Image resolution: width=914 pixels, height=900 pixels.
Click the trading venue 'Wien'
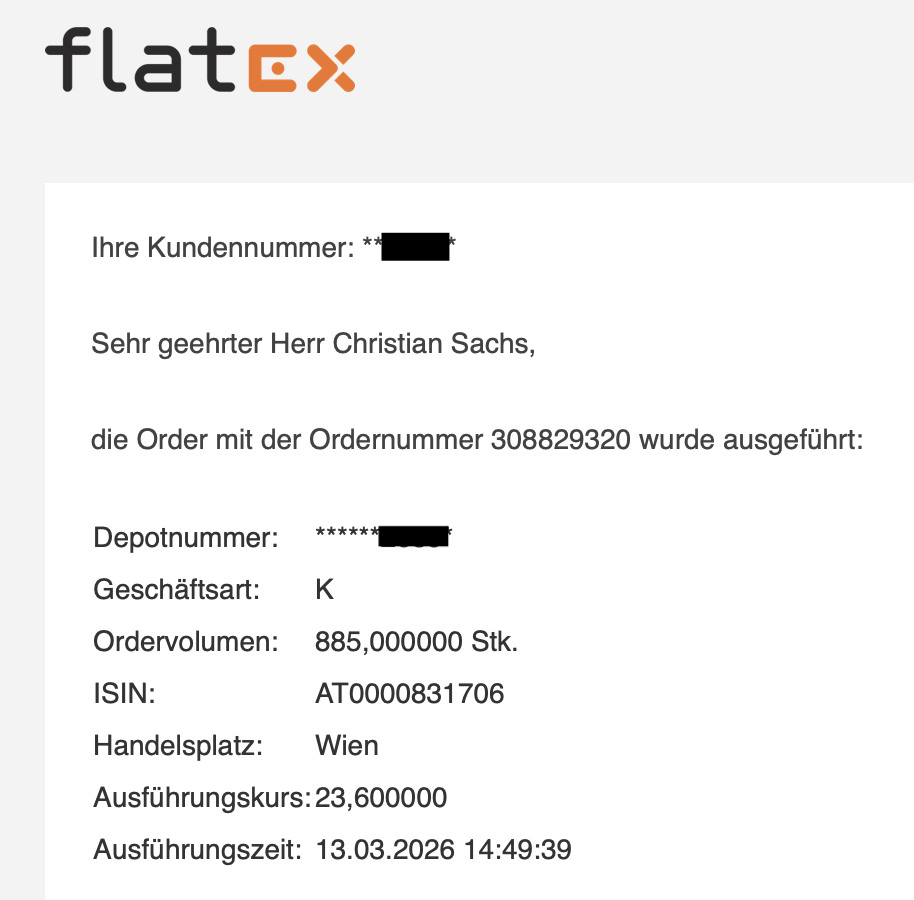[x=346, y=745]
